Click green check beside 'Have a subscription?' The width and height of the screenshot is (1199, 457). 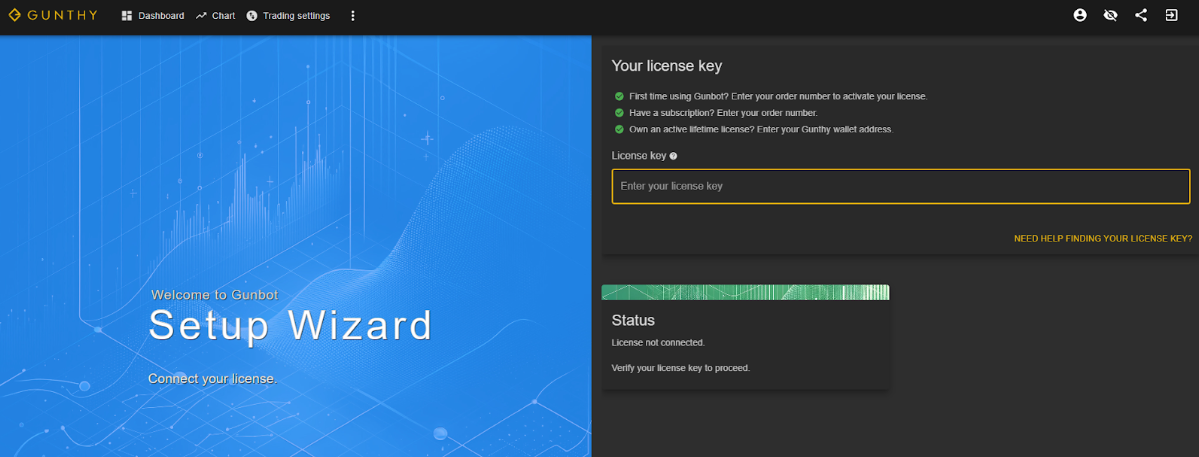[619, 113]
